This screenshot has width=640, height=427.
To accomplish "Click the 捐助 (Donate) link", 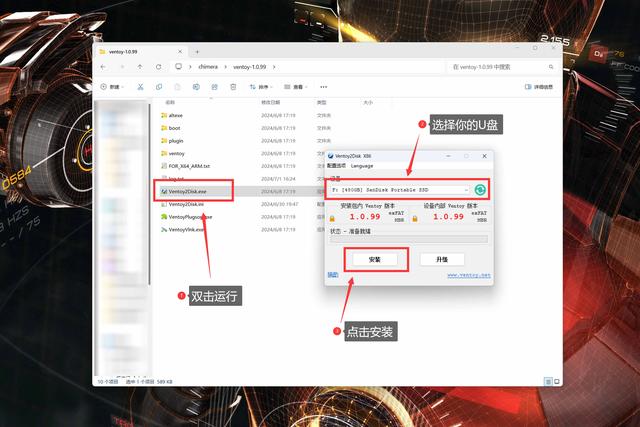I will pyautogui.click(x=333, y=275).
